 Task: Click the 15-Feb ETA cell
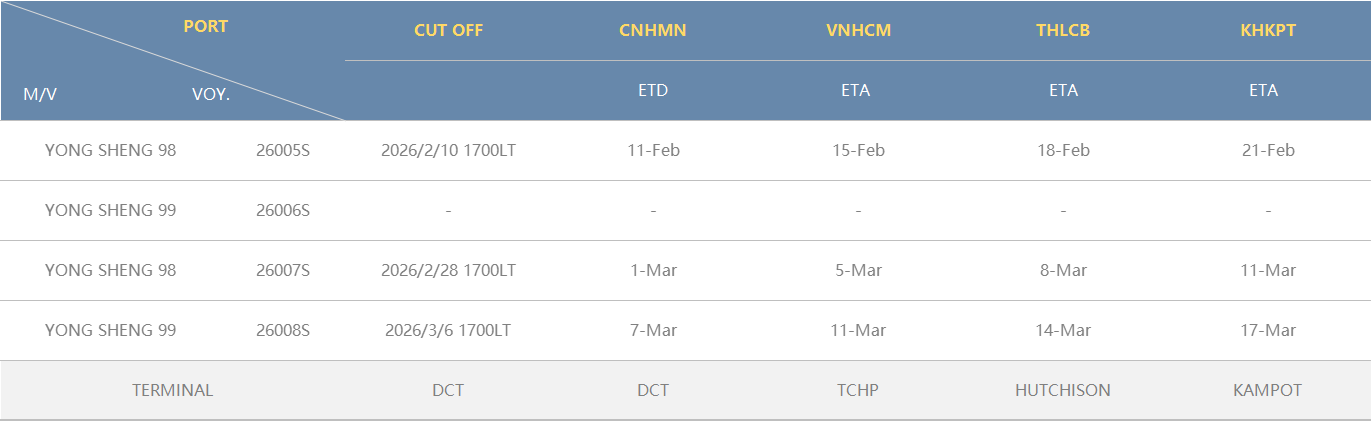858,151
